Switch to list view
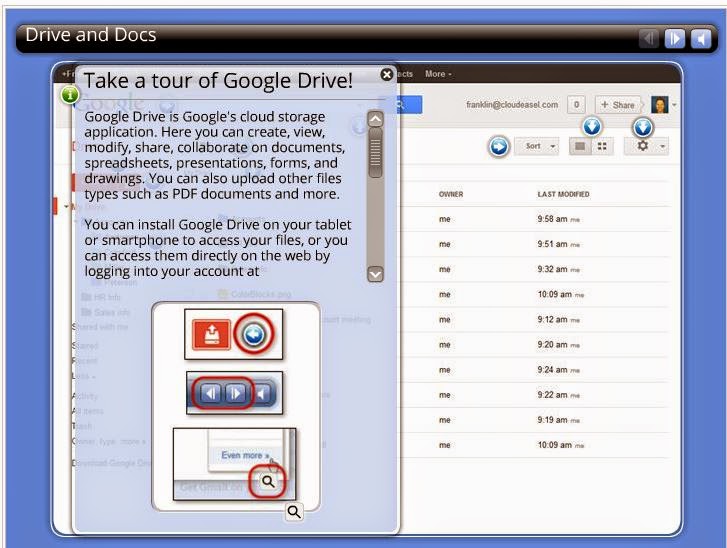Screen dimensions: 727x548 [x=580, y=147]
